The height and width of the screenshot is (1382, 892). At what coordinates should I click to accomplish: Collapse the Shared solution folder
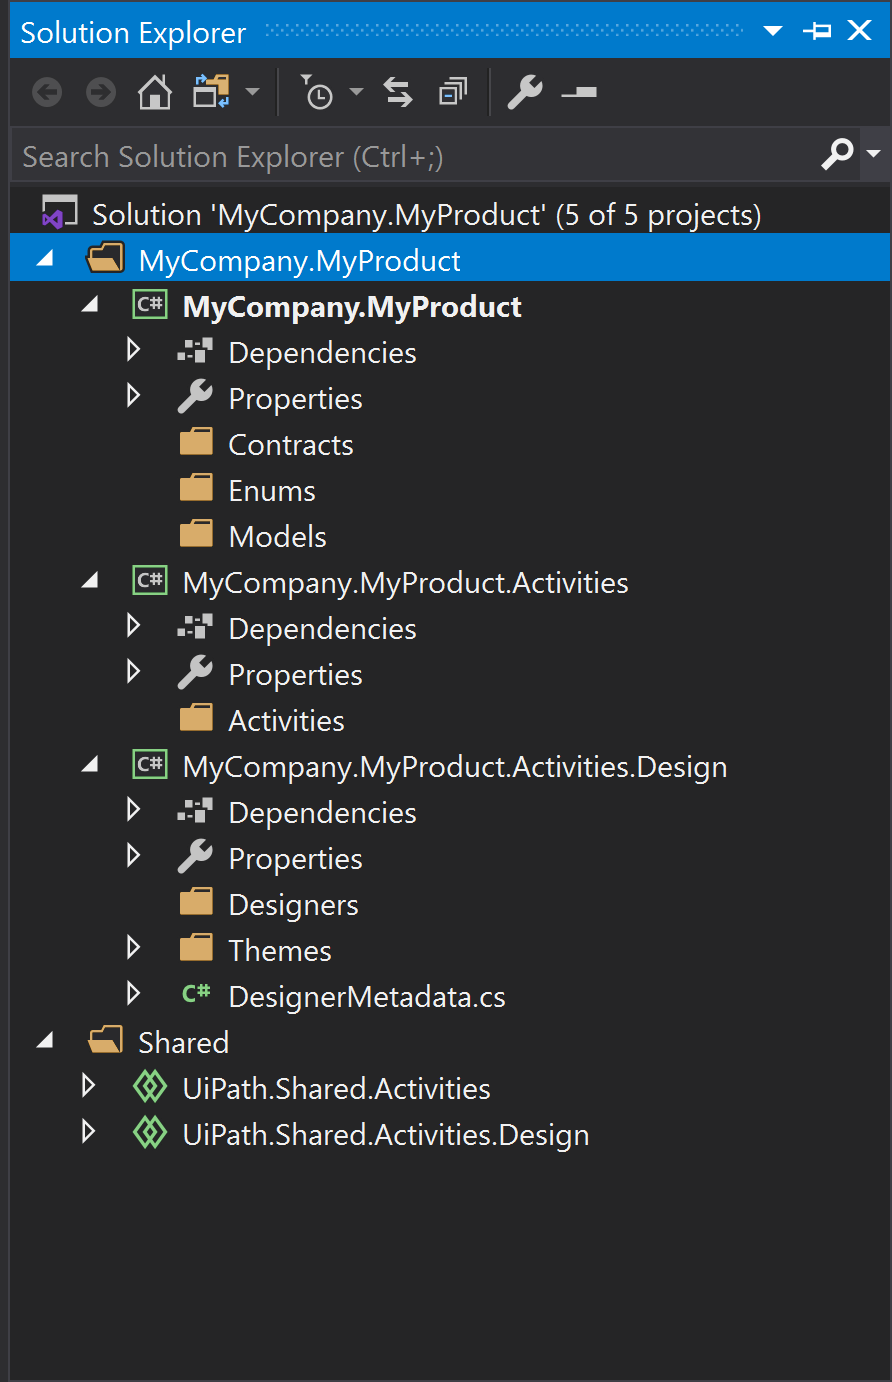pos(45,1041)
